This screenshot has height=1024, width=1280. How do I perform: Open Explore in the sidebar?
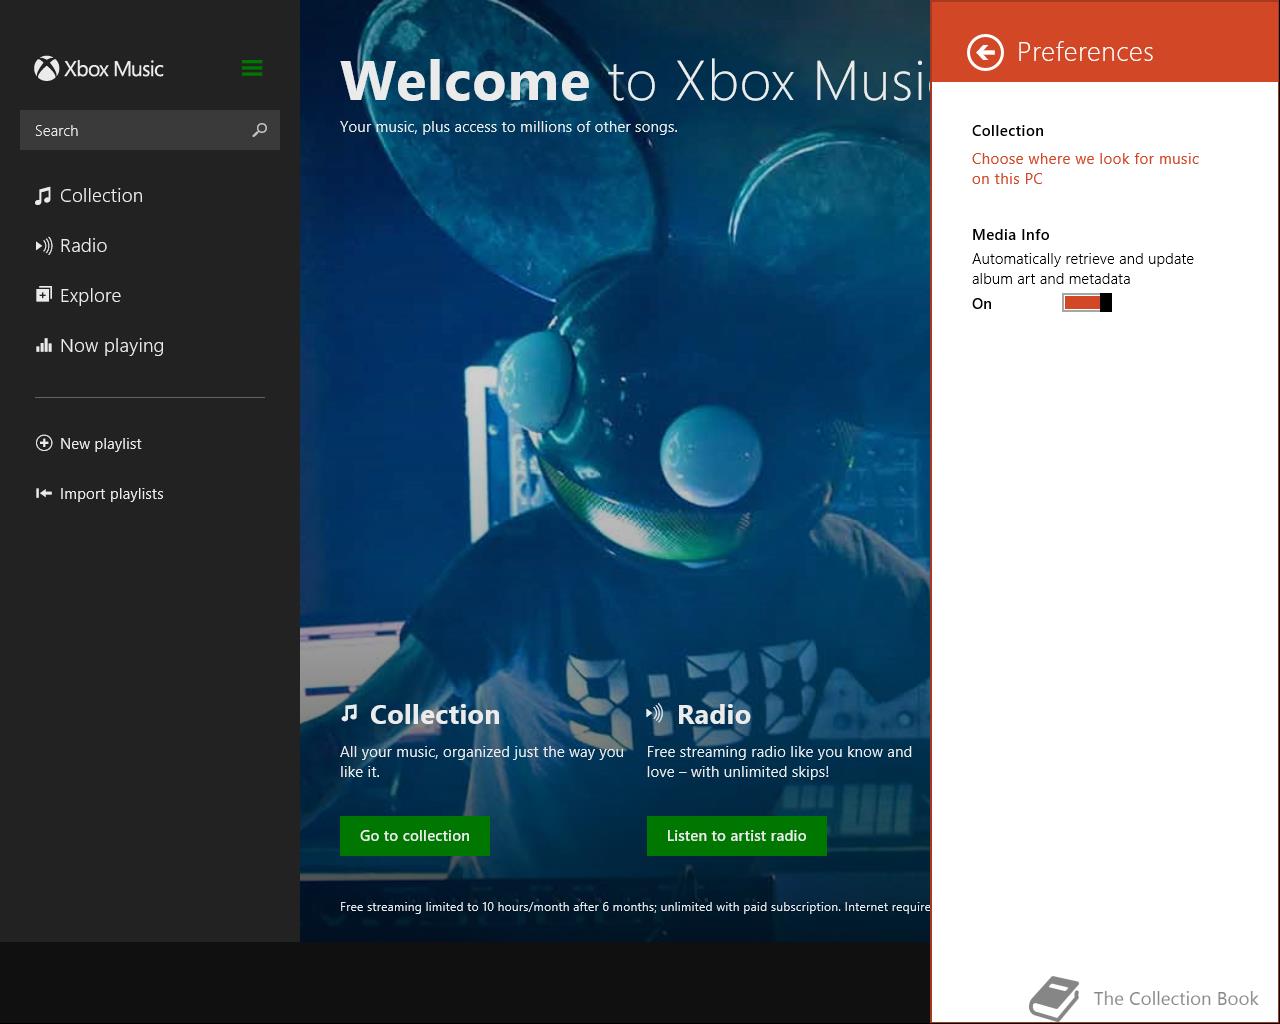tap(90, 296)
